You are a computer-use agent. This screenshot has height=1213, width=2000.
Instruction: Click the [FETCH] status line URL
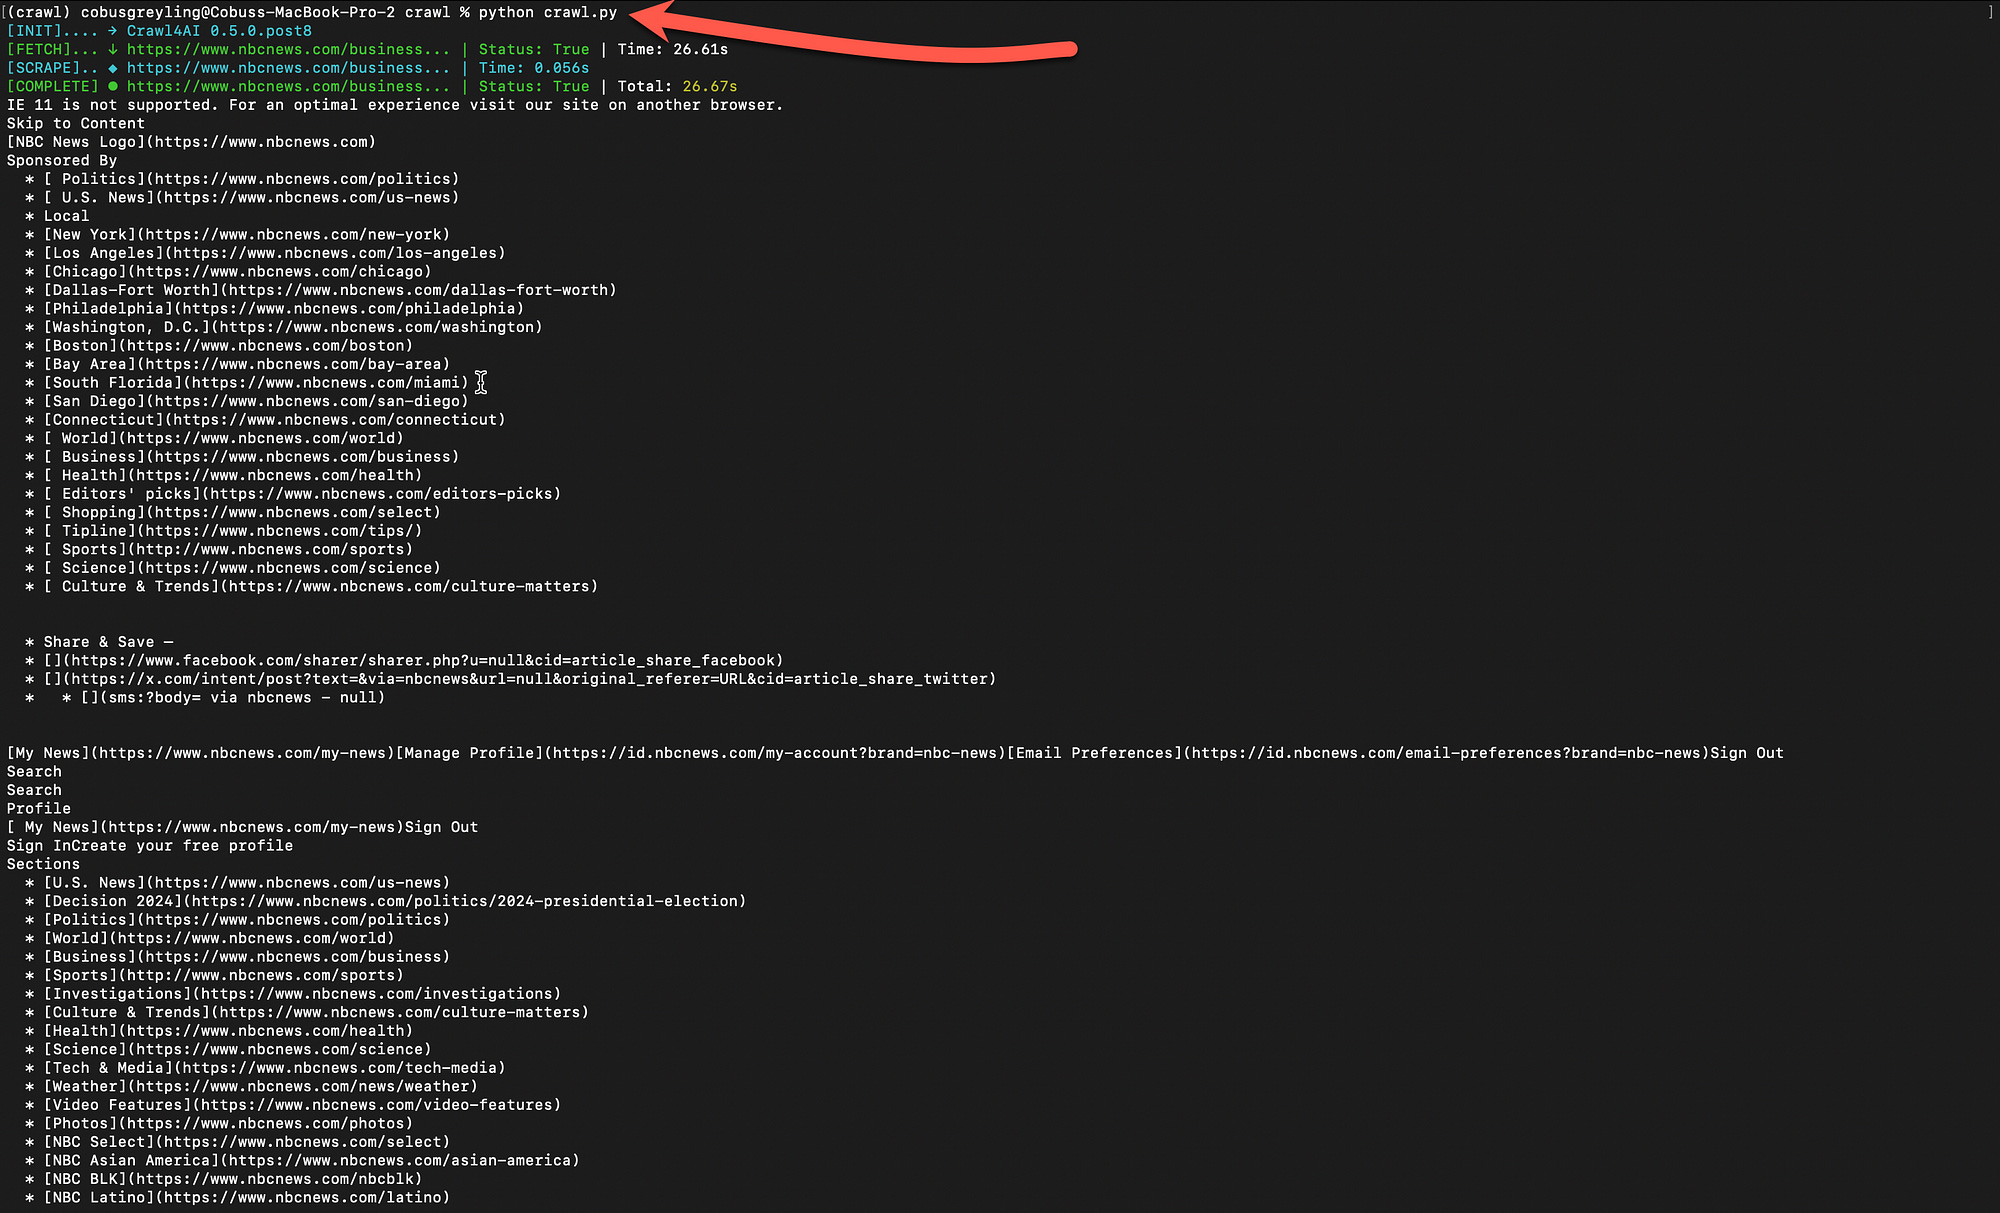click(288, 49)
